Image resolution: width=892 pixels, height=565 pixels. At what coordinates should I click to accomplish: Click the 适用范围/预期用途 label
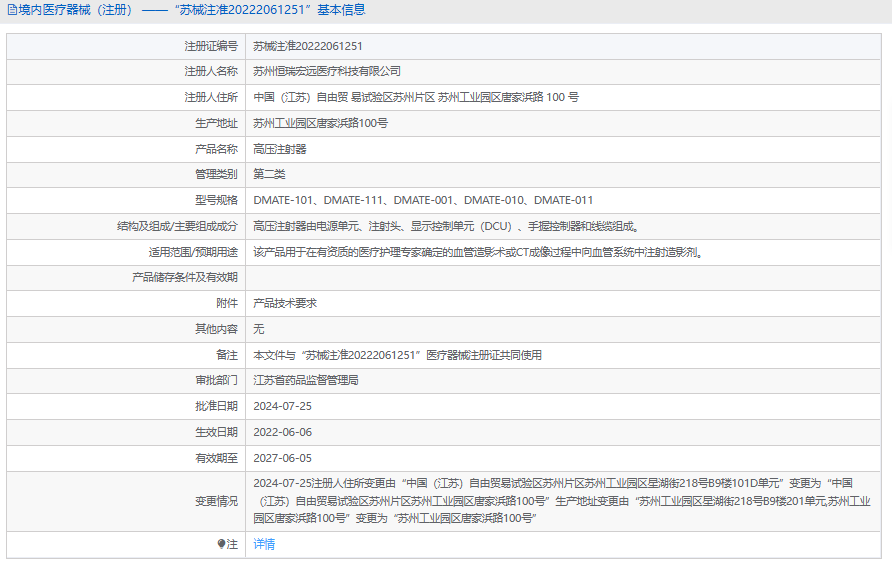(193, 252)
